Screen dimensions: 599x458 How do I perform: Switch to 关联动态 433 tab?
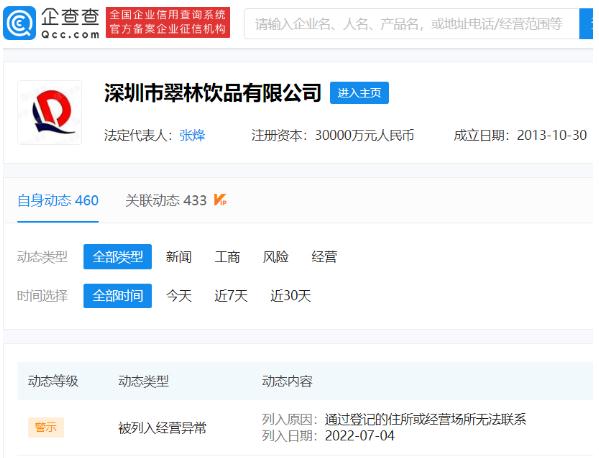166,201
